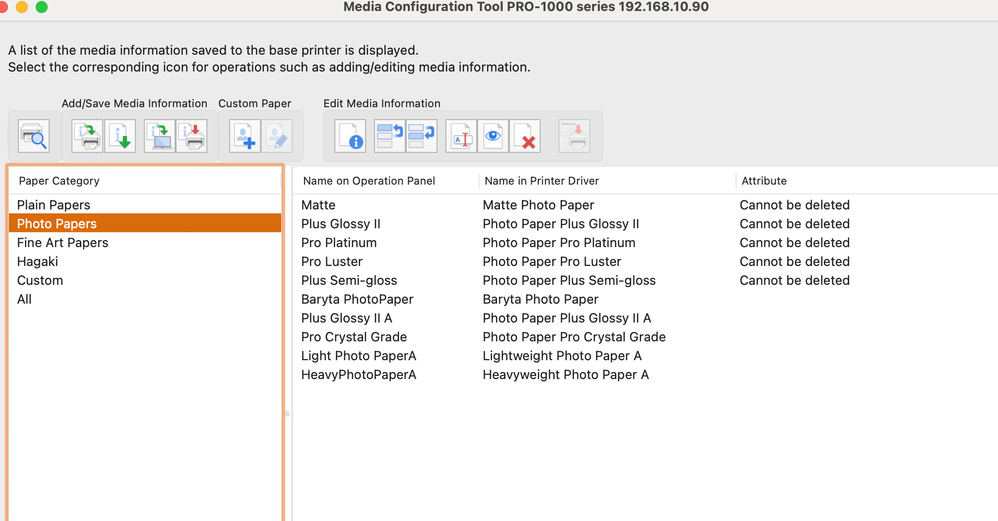
Task: Click Photo Paper Plus Semi-gloss driver name
Action: pos(569,280)
